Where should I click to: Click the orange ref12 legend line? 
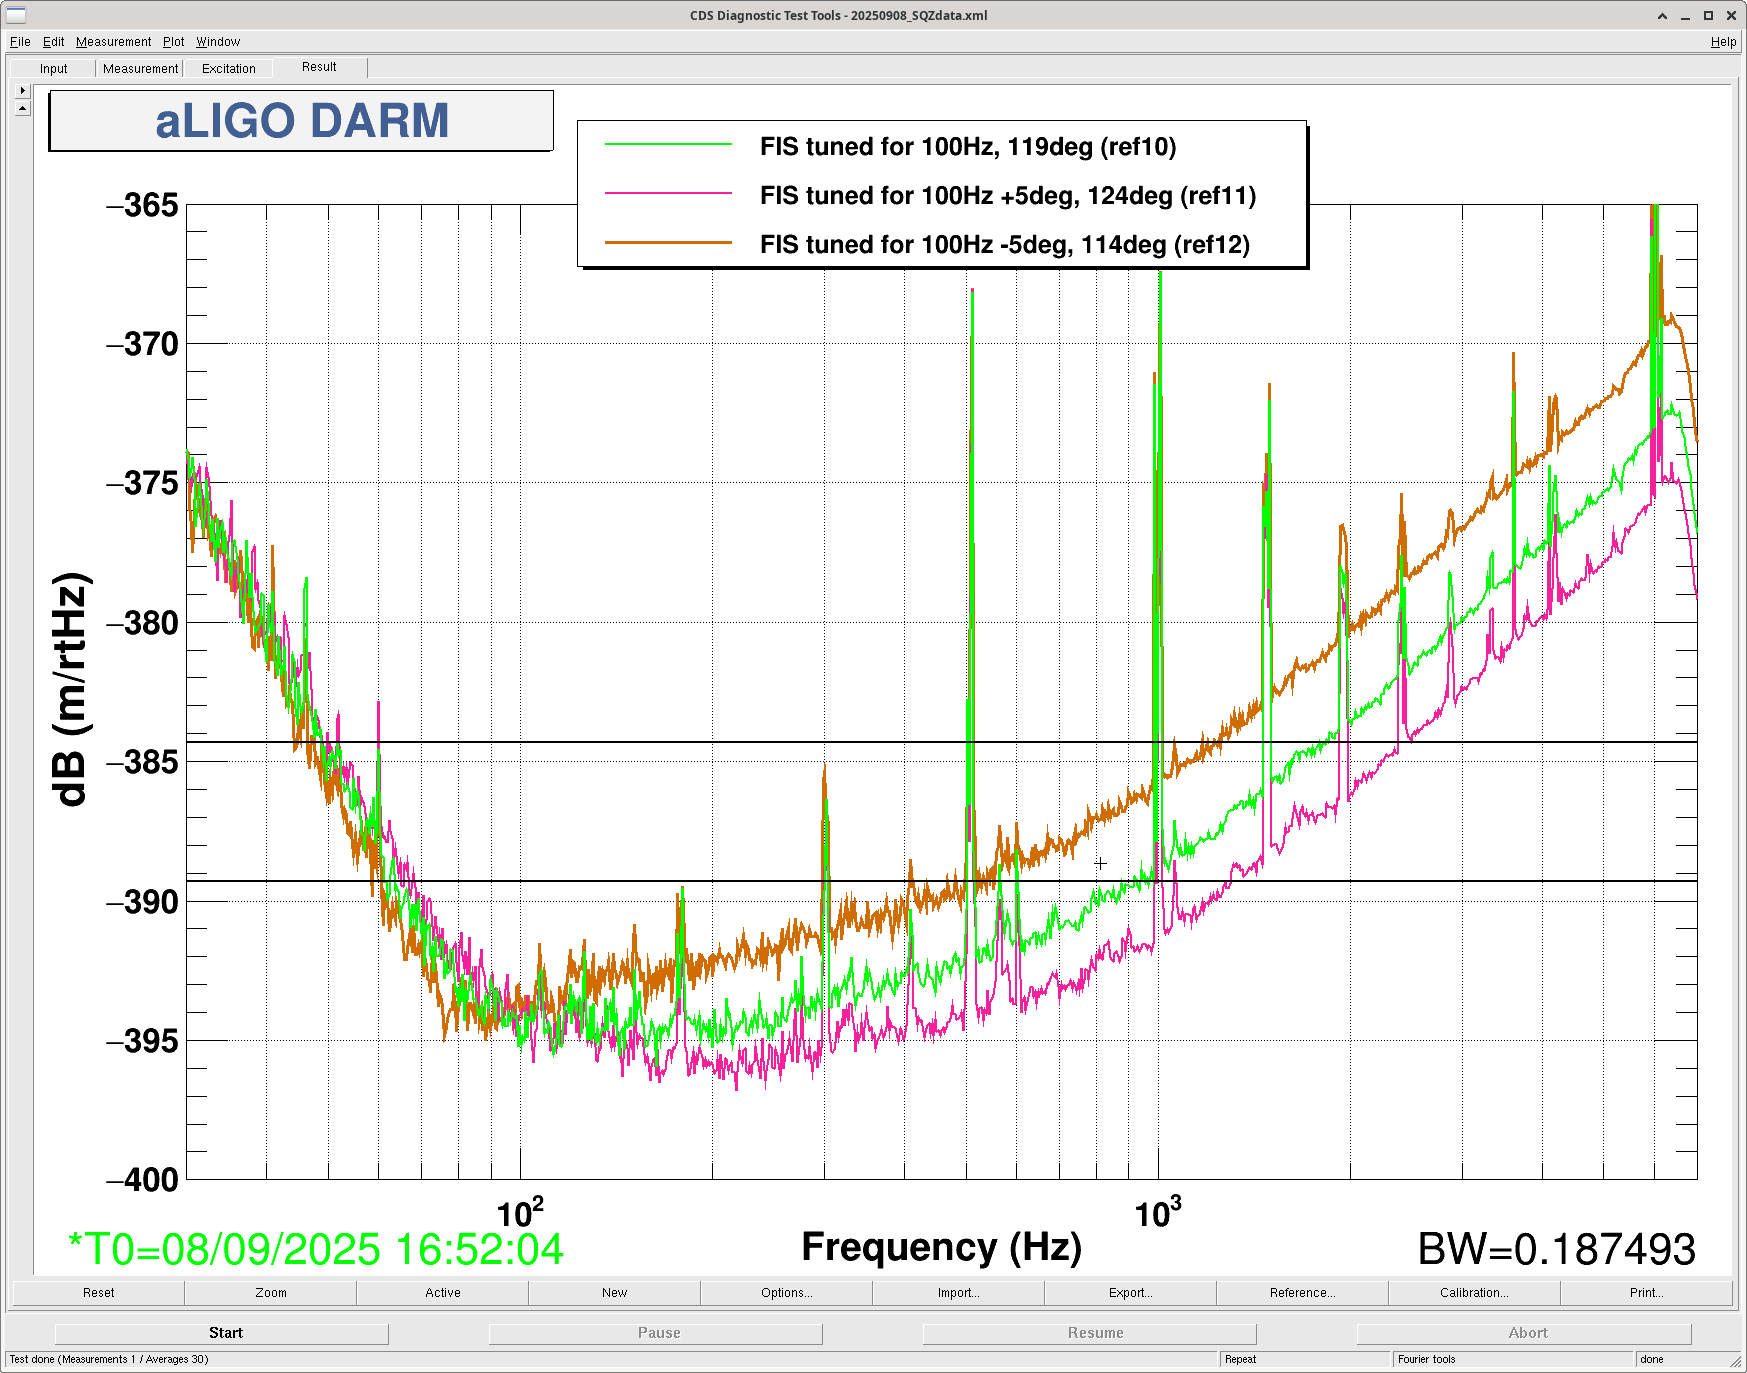tap(668, 243)
